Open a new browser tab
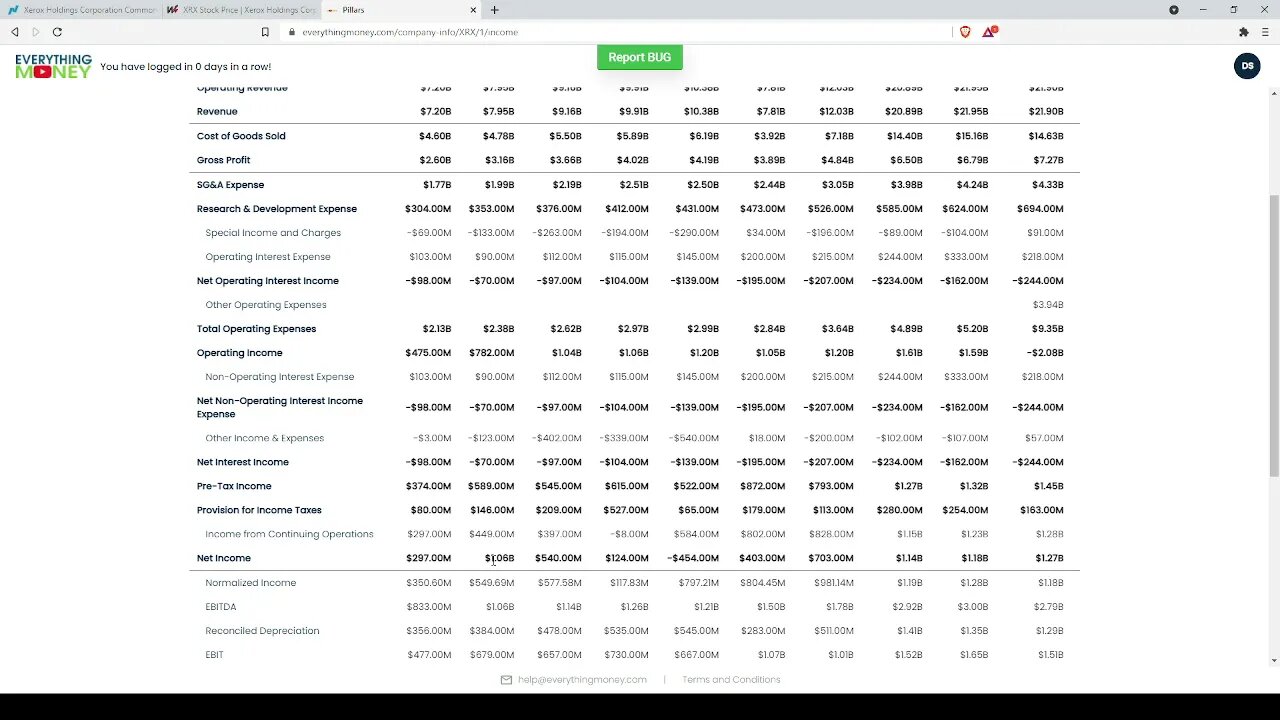 click(x=494, y=10)
